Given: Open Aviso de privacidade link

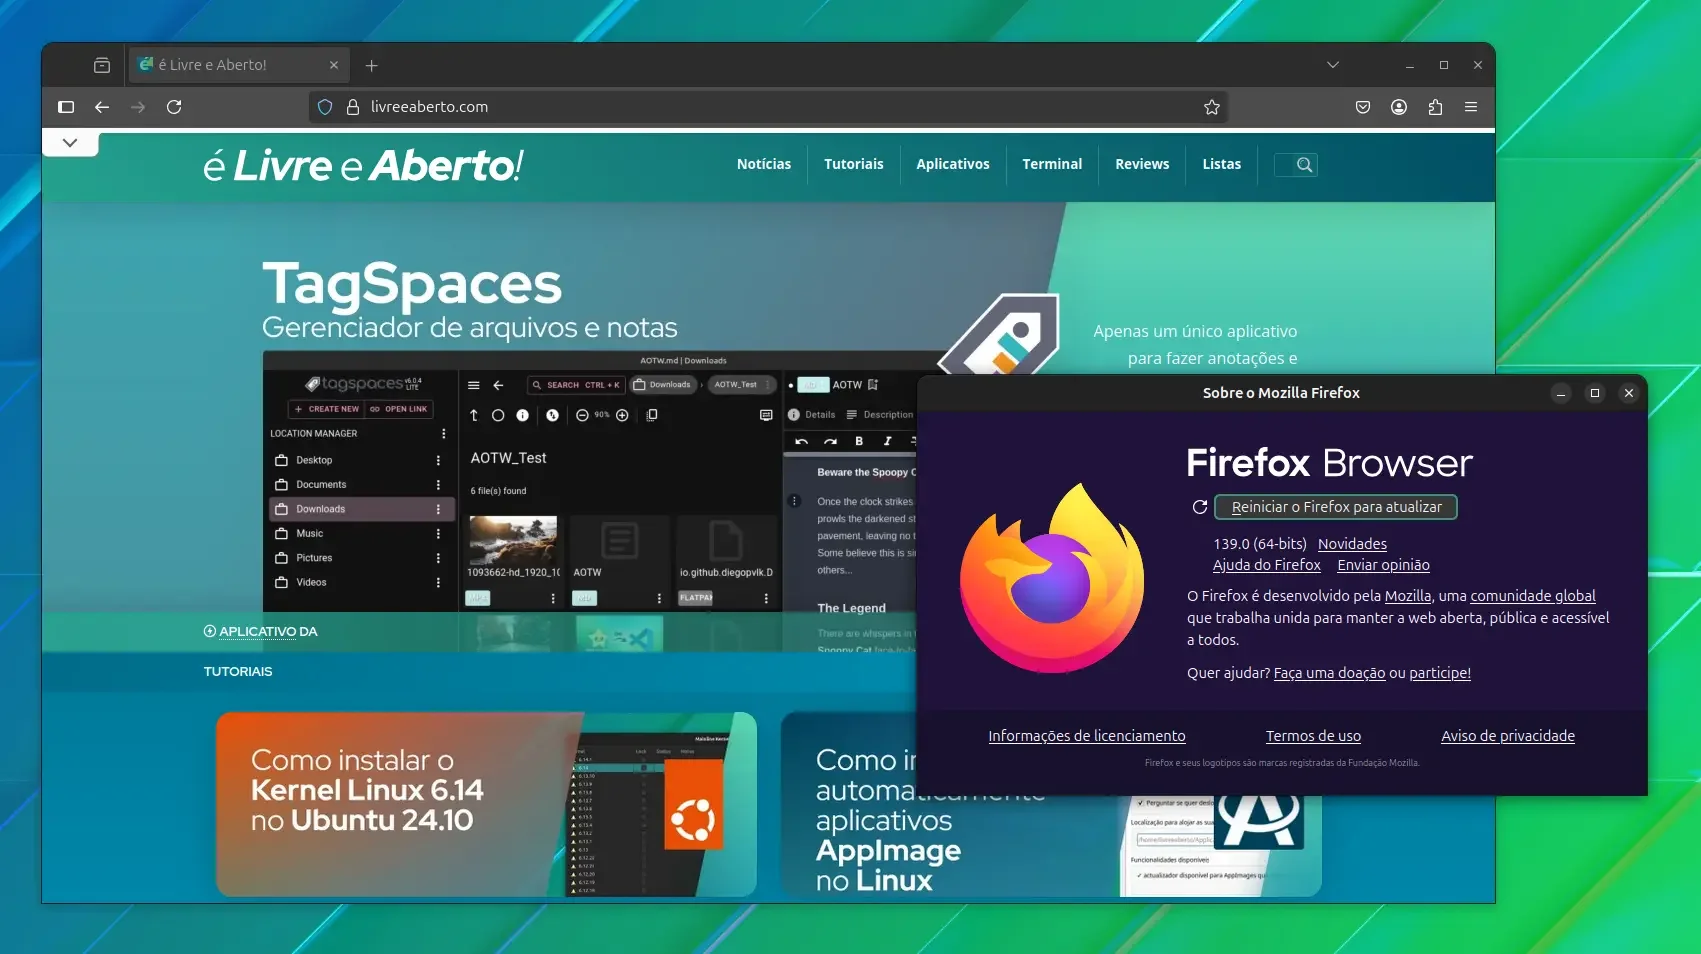Looking at the screenshot, I should [x=1507, y=736].
